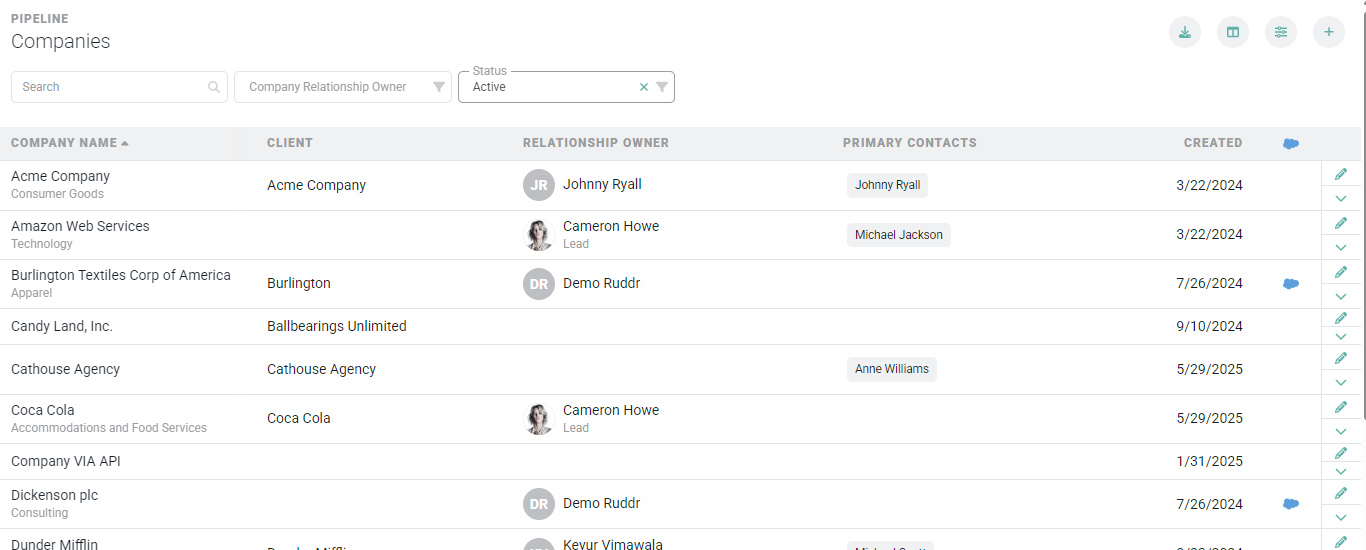Expand the Cathouse Agency row
The image size is (1366, 550).
[1341, 382]
